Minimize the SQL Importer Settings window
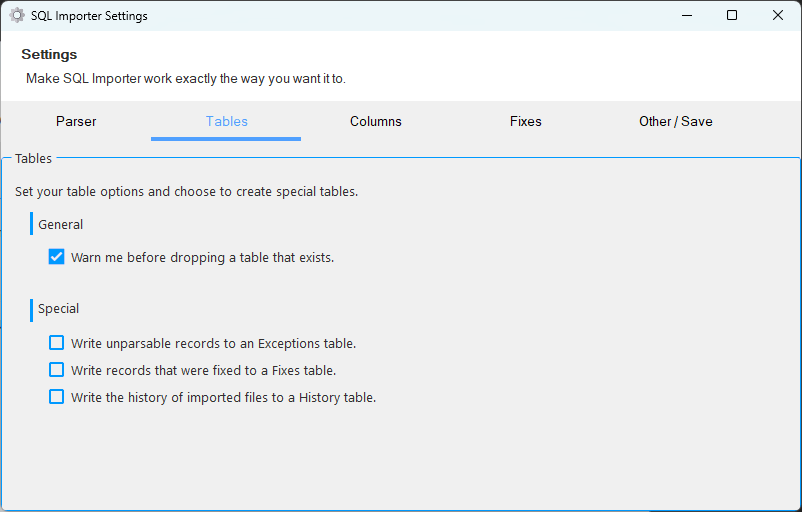The height and width of the screenshot is (512, 802). click(687, 15)
